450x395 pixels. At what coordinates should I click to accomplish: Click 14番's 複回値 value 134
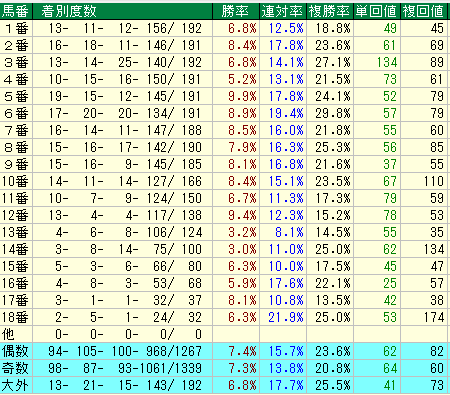434,249
